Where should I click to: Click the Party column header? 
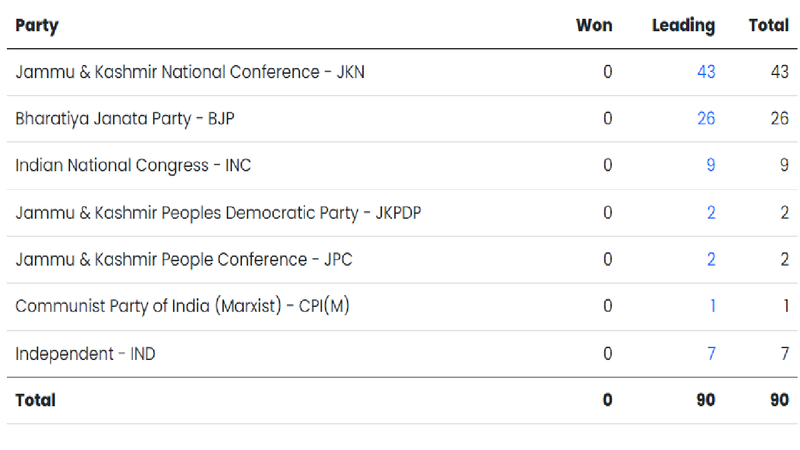(x=37, y=25)
